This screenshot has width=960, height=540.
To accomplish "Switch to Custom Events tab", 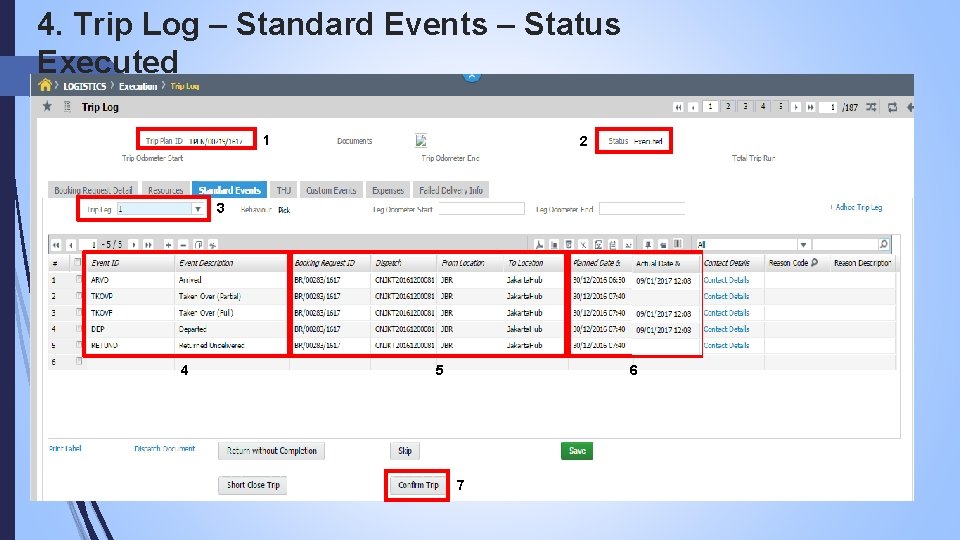I will coord(331,190).
